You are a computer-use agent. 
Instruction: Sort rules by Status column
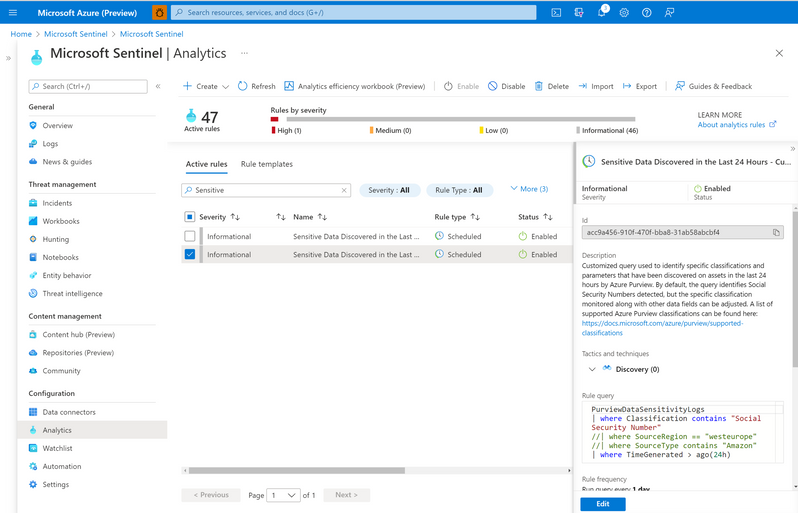pos(535,217)
